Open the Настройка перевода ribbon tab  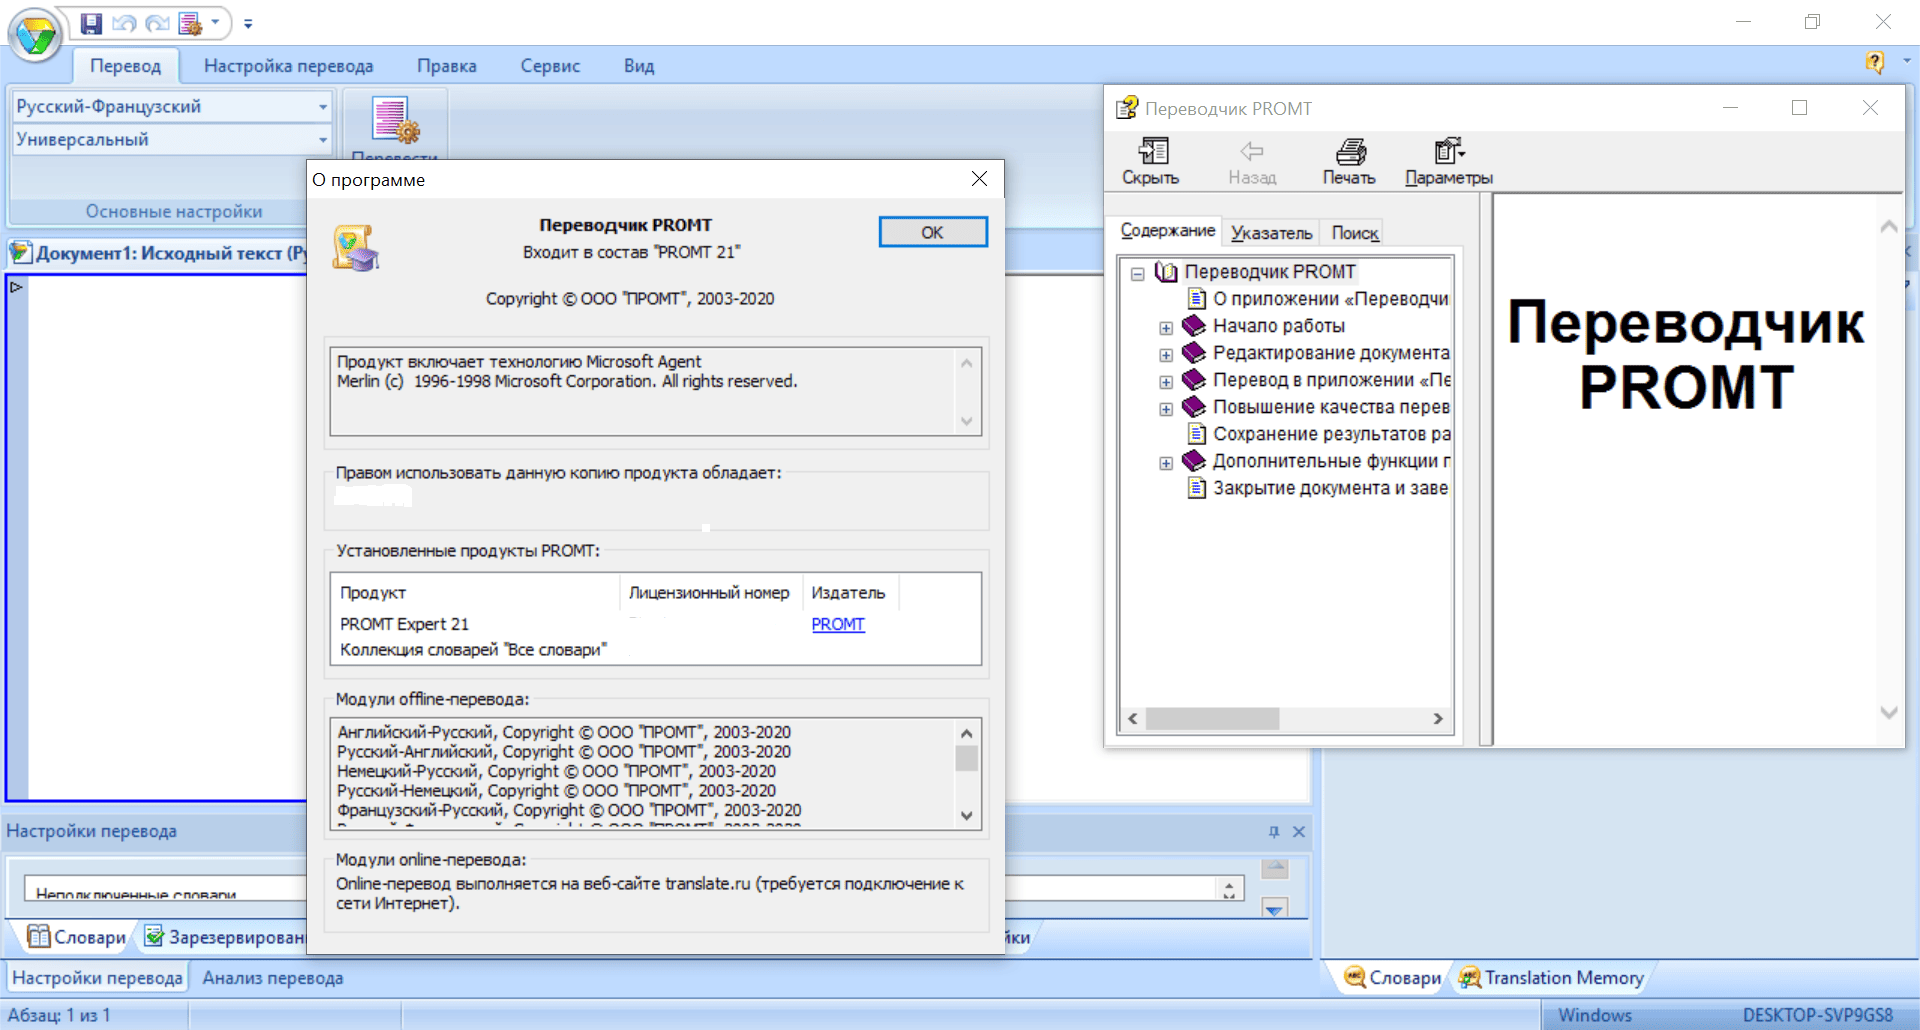click(288, 66)
